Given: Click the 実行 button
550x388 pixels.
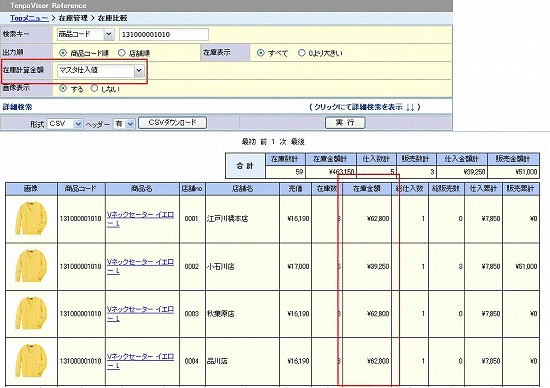Looking at the screenshot, I should tap(345, 123).
